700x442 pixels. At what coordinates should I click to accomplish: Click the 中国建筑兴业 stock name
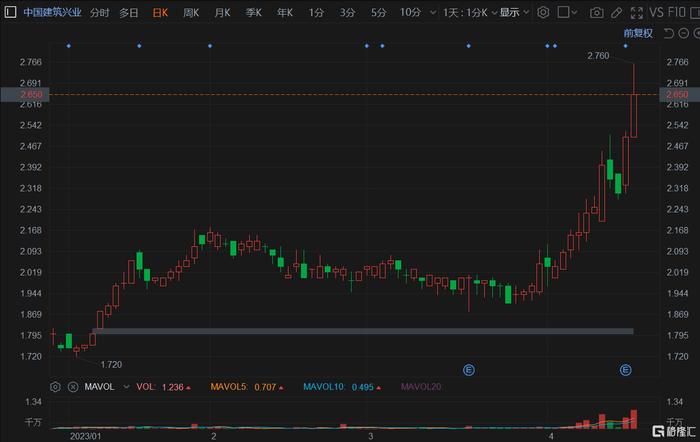point(52,12)
